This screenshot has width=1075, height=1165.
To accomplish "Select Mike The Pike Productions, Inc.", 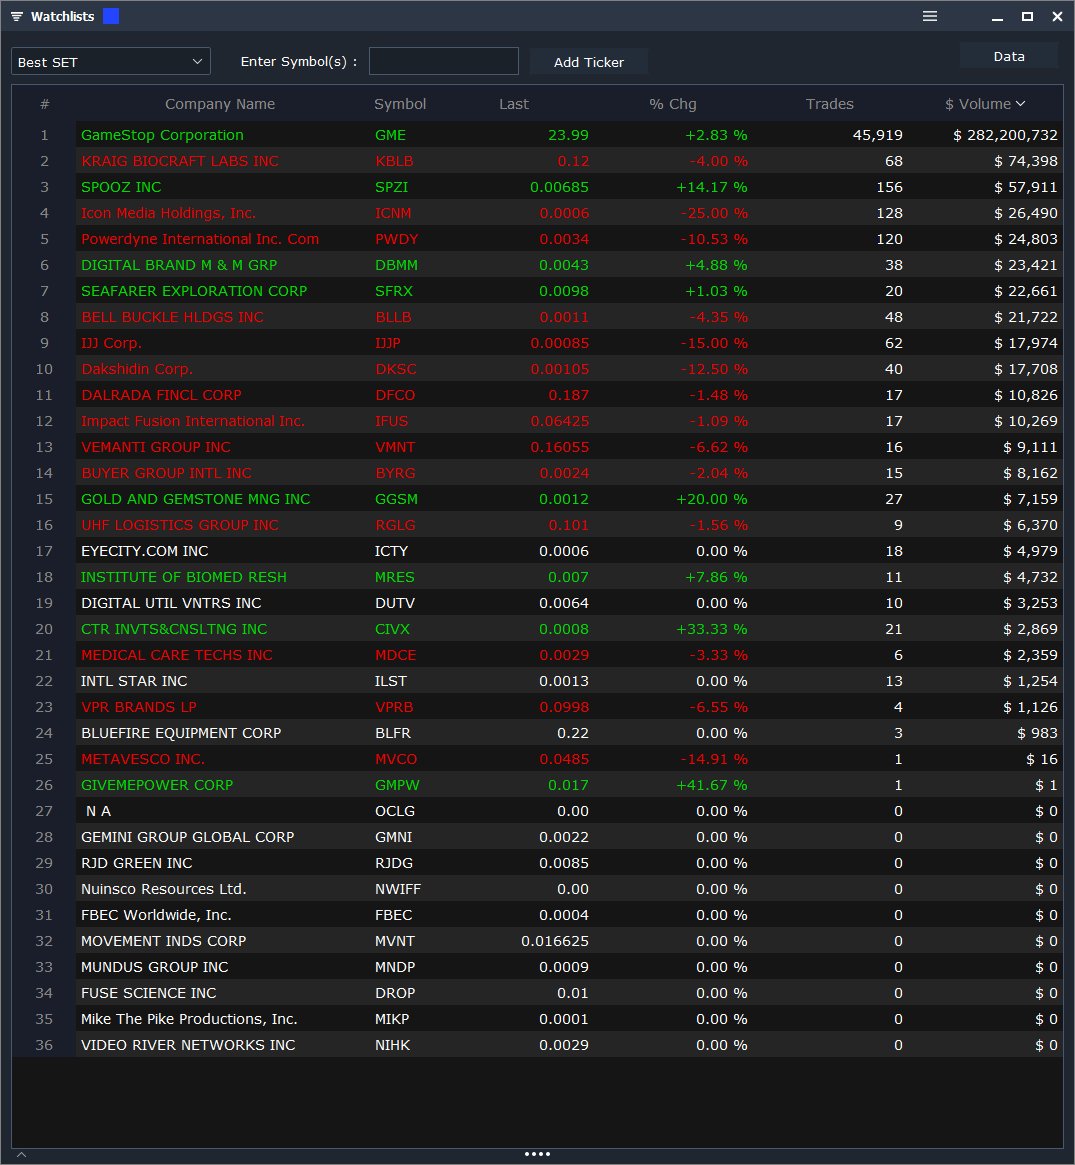I will [189, 1019].
